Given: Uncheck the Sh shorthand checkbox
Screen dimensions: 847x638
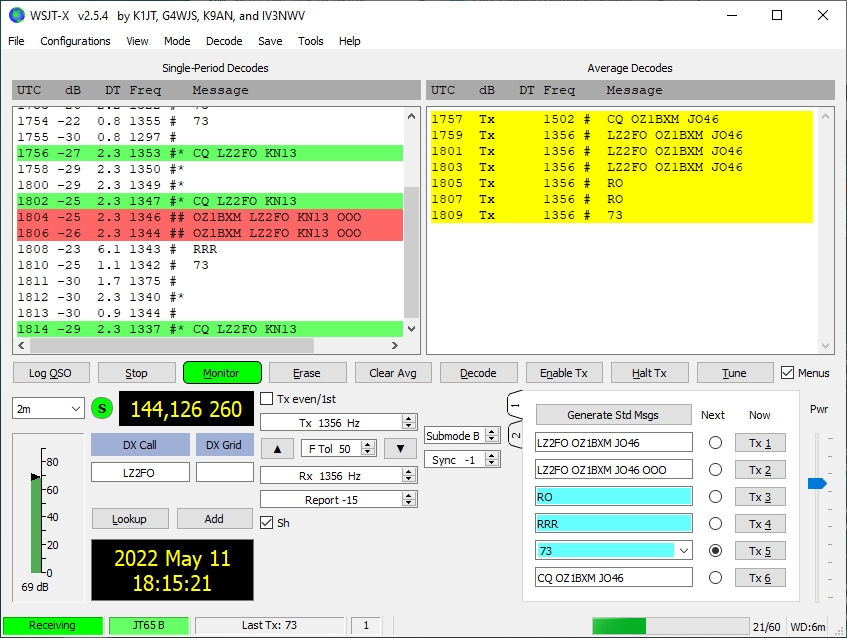Looking at the screenshot, I should point(266,522).
